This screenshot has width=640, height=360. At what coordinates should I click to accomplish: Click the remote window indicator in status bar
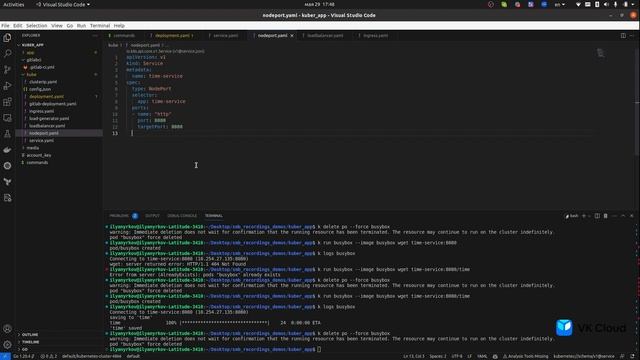(5, 356)
